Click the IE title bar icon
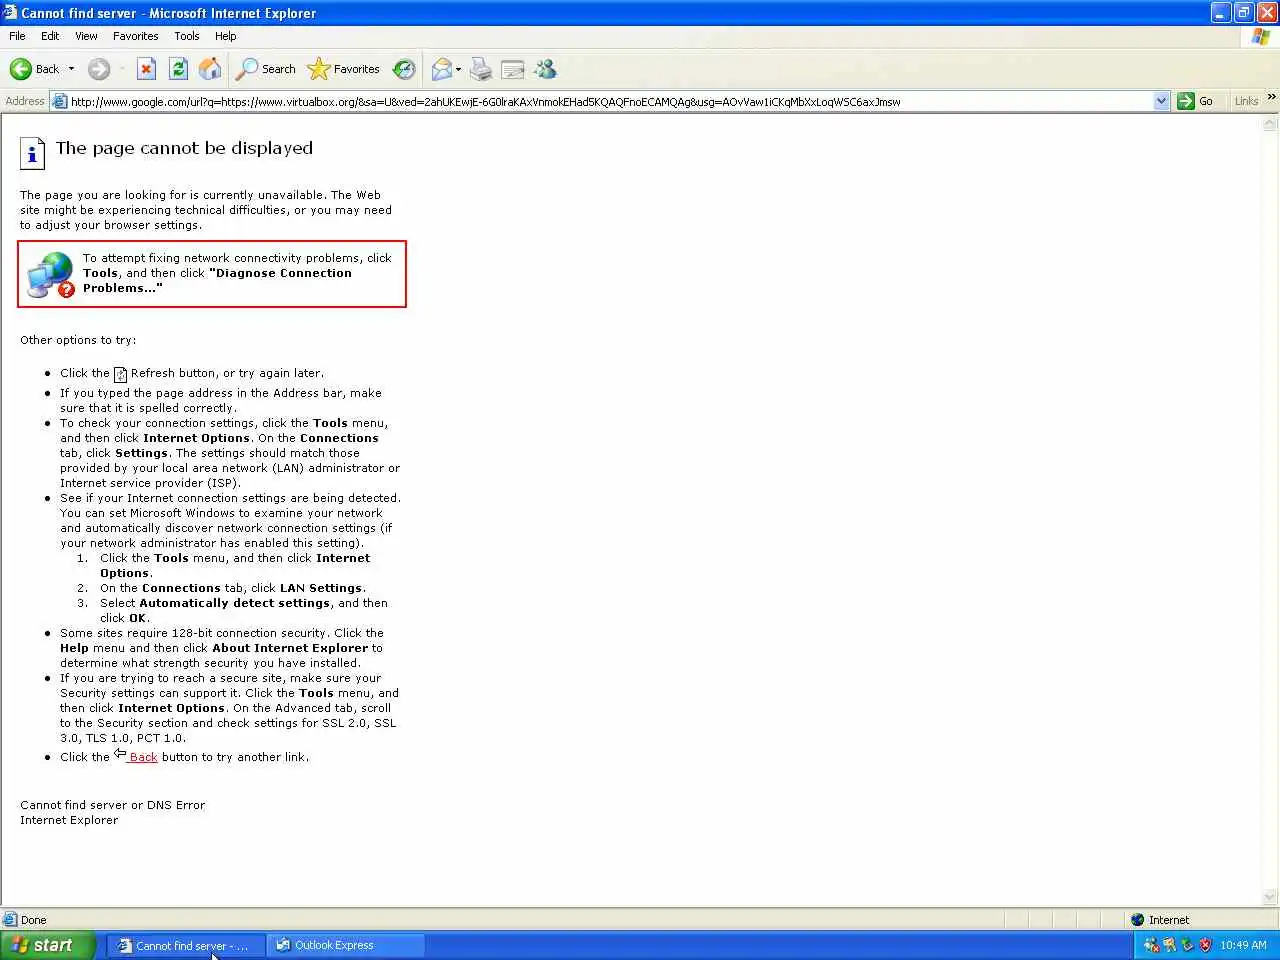The height and width of the screenshot is (960, 1280). (x=10, y=13)
